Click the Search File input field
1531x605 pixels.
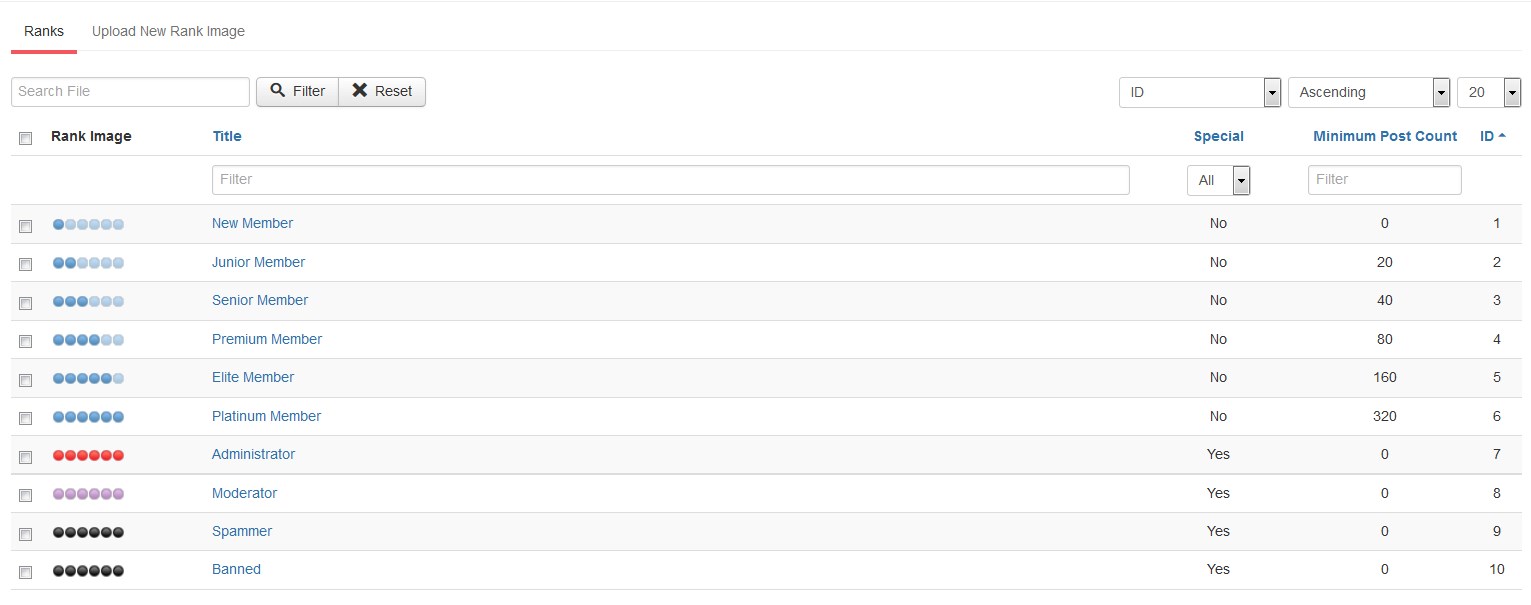pyautogui.click(x=130, y=91)
